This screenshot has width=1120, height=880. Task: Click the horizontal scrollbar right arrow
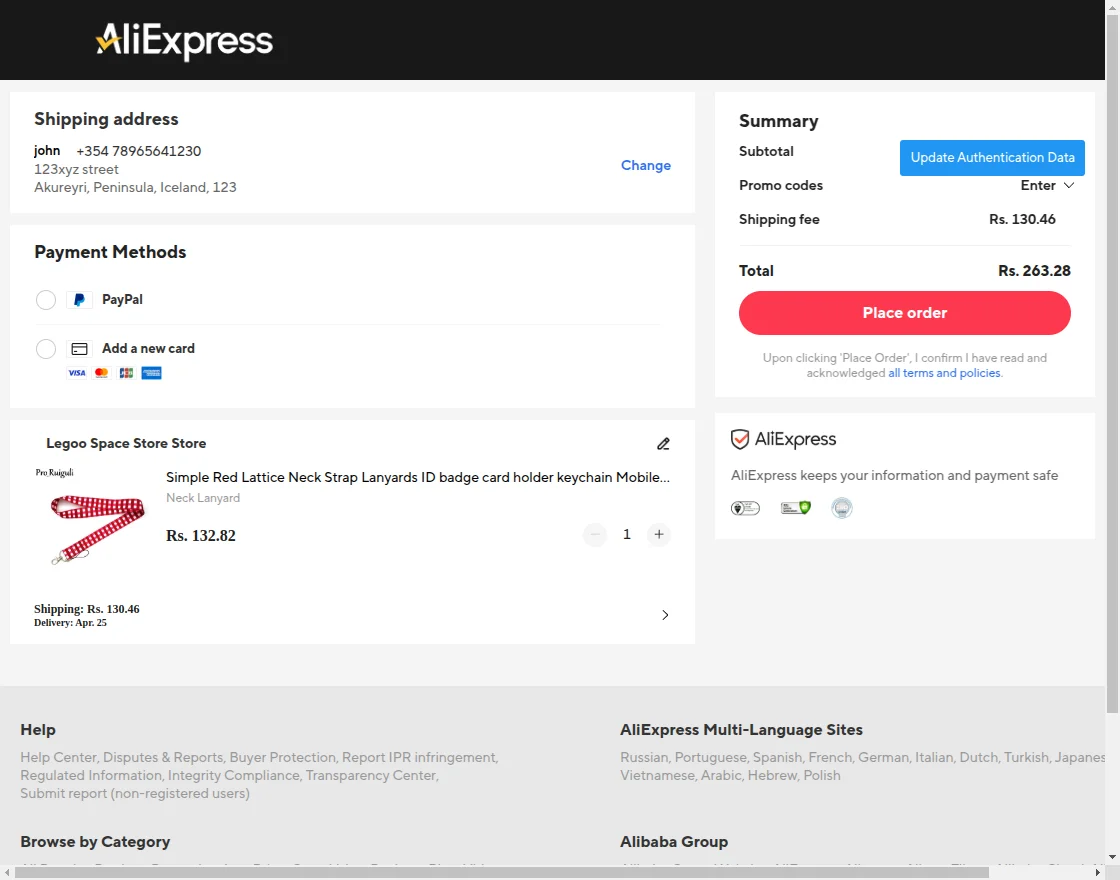click(1099, 873)
